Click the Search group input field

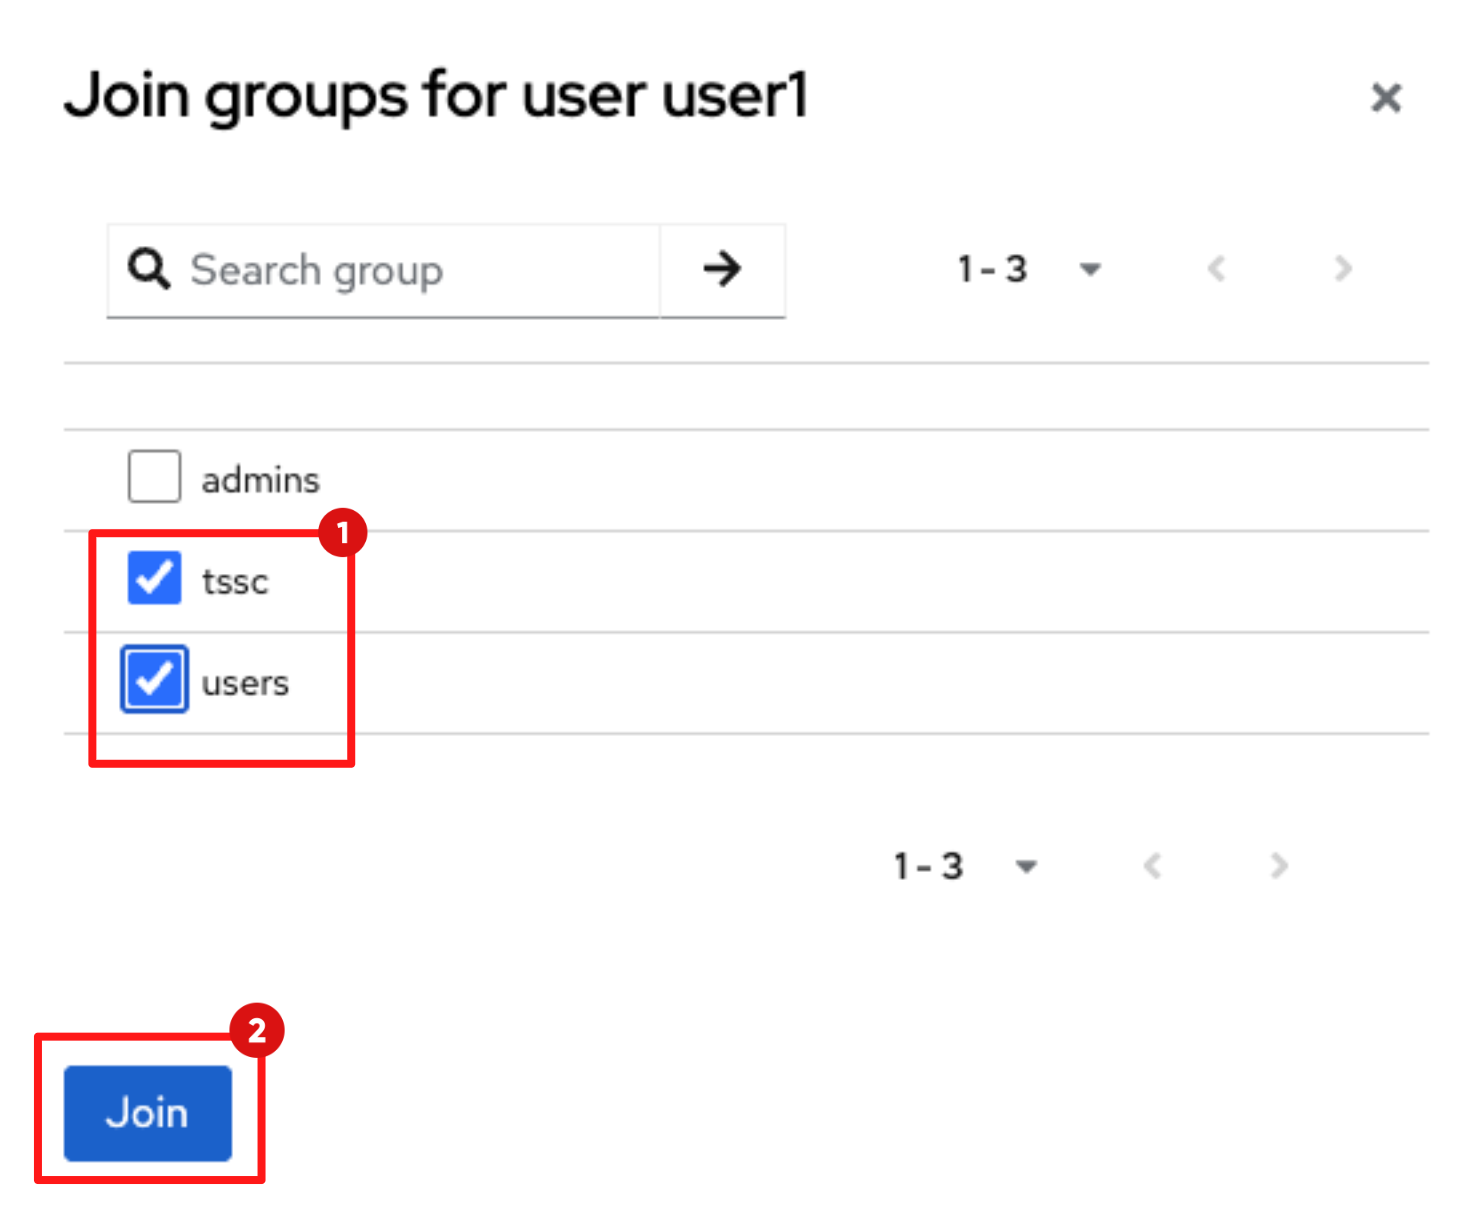(400, 269)
